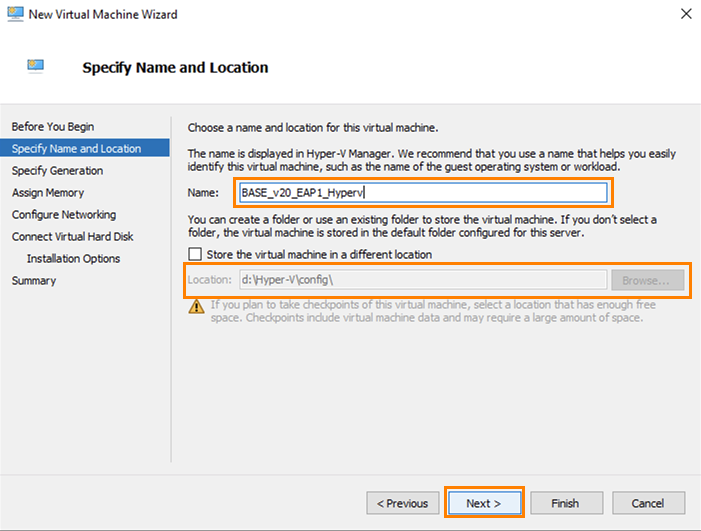Viewport: 701px width, 531px height.
Task: Click the Location path field
Action: point(422,281)
